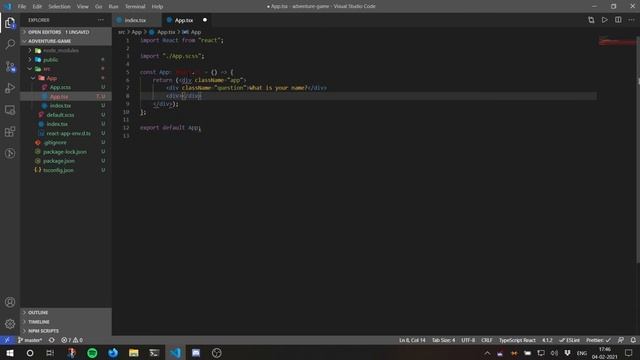Open the Windows Start menu
The image size is (640, 360).
pyautogui.click(x=9, y=353)
